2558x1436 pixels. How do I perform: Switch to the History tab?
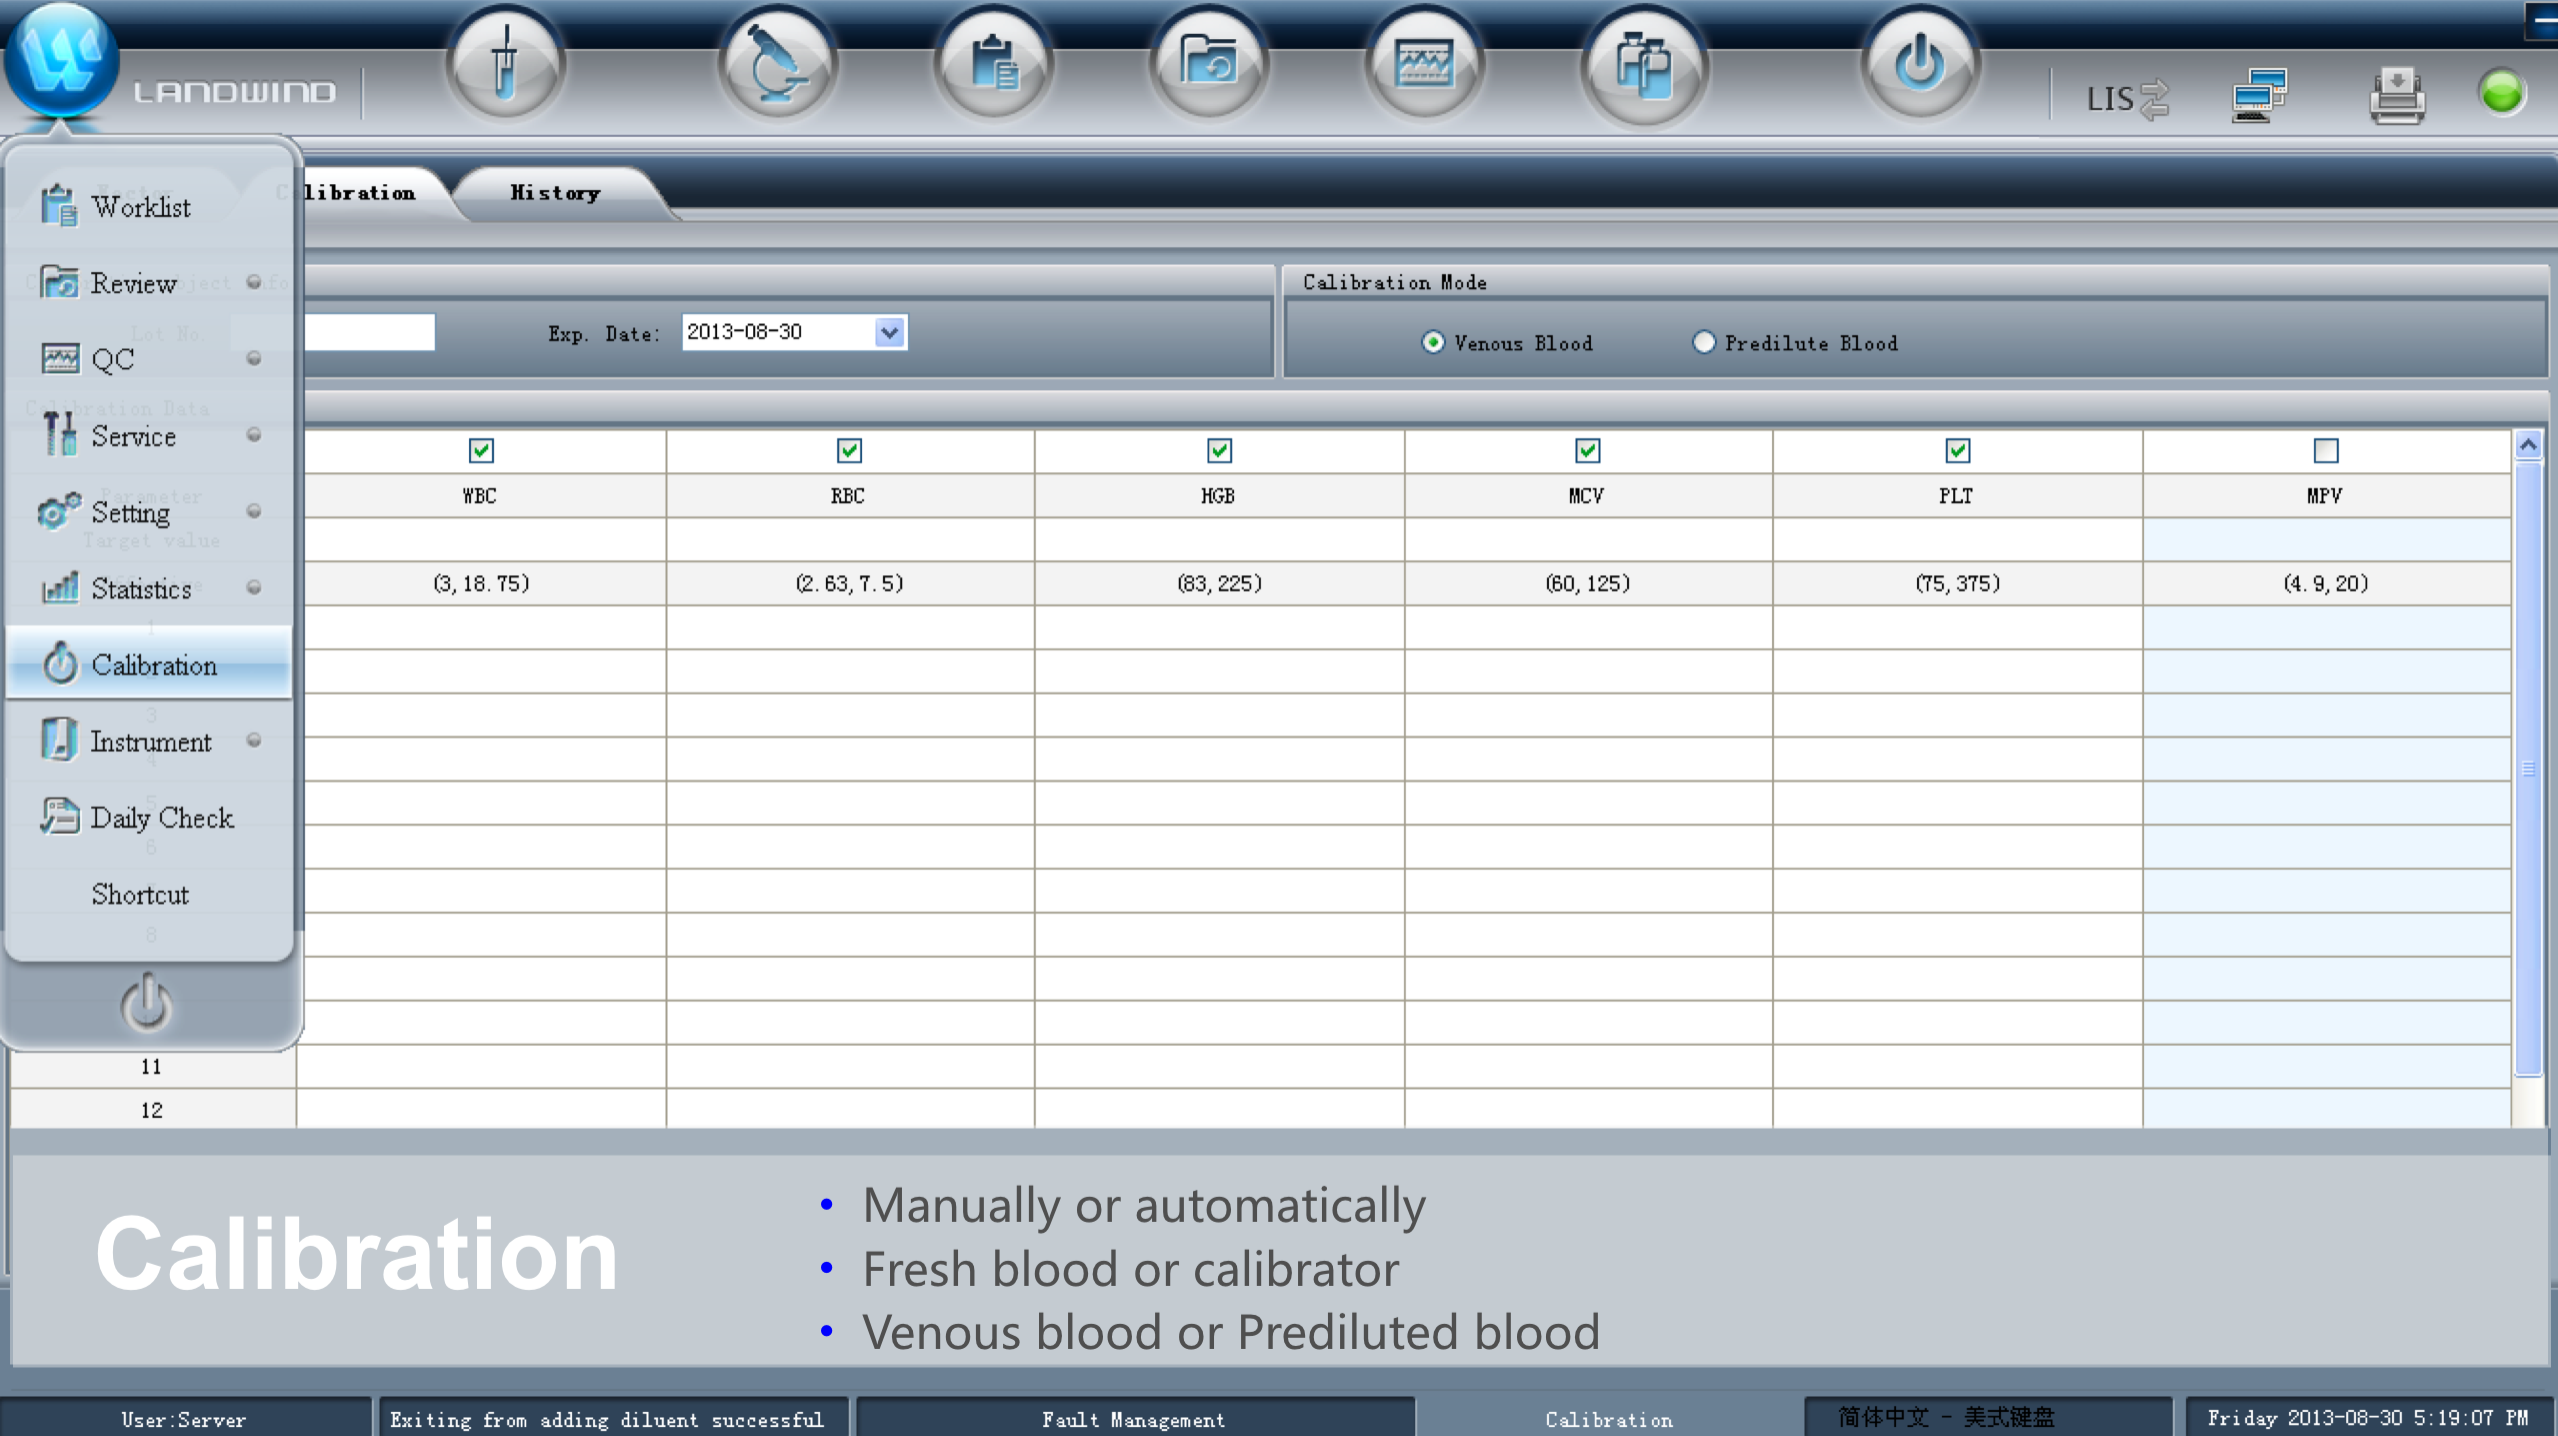(556, 192)
